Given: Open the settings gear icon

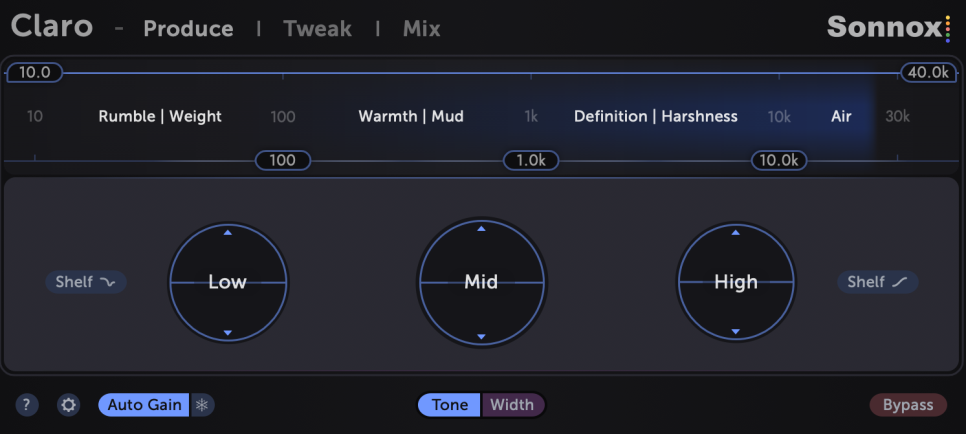Looking at the screenshot, I should [x=68, y=405].
